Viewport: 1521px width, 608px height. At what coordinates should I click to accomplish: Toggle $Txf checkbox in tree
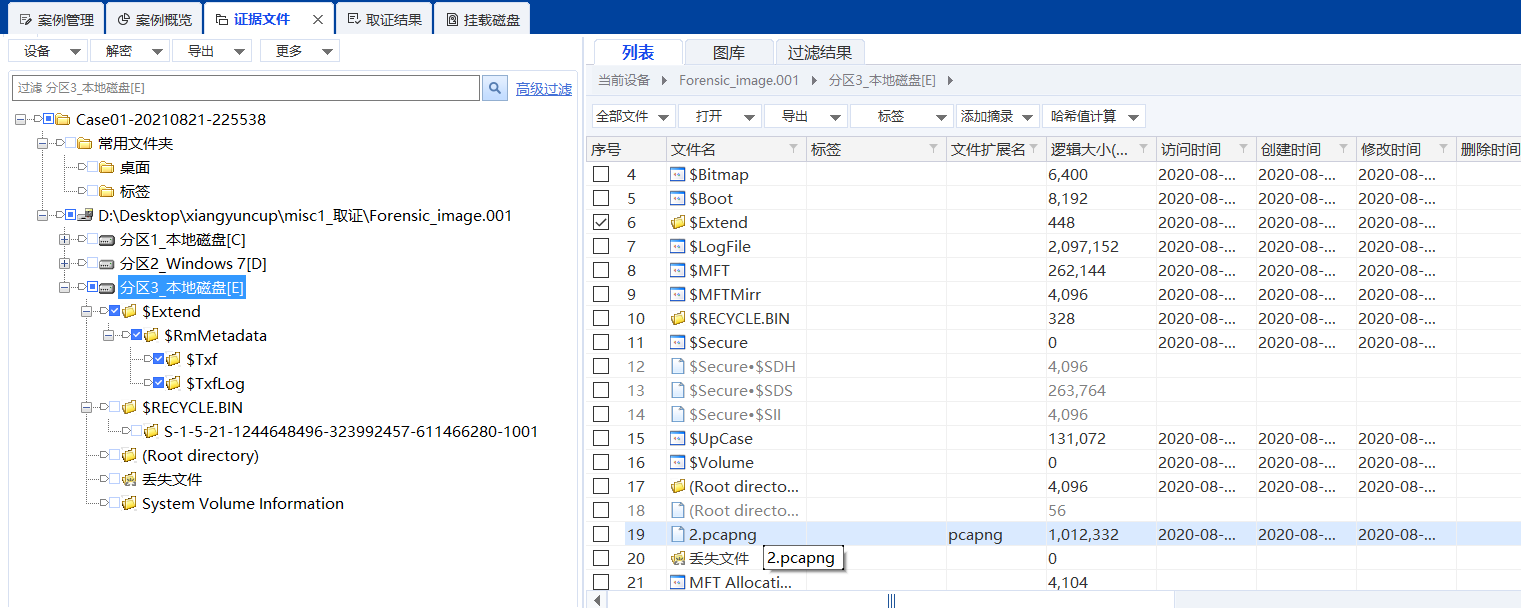(159, 359)
